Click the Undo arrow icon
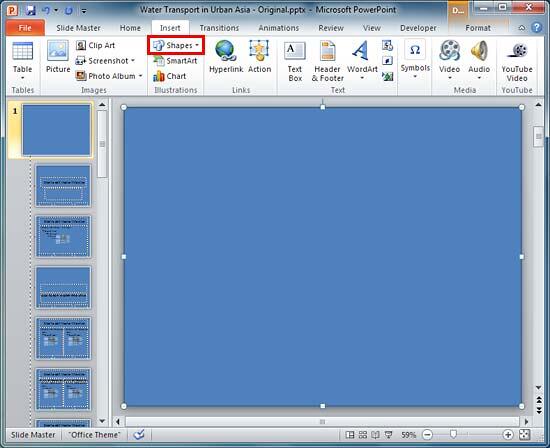This screenshot has width=550, height=448. 46,11
